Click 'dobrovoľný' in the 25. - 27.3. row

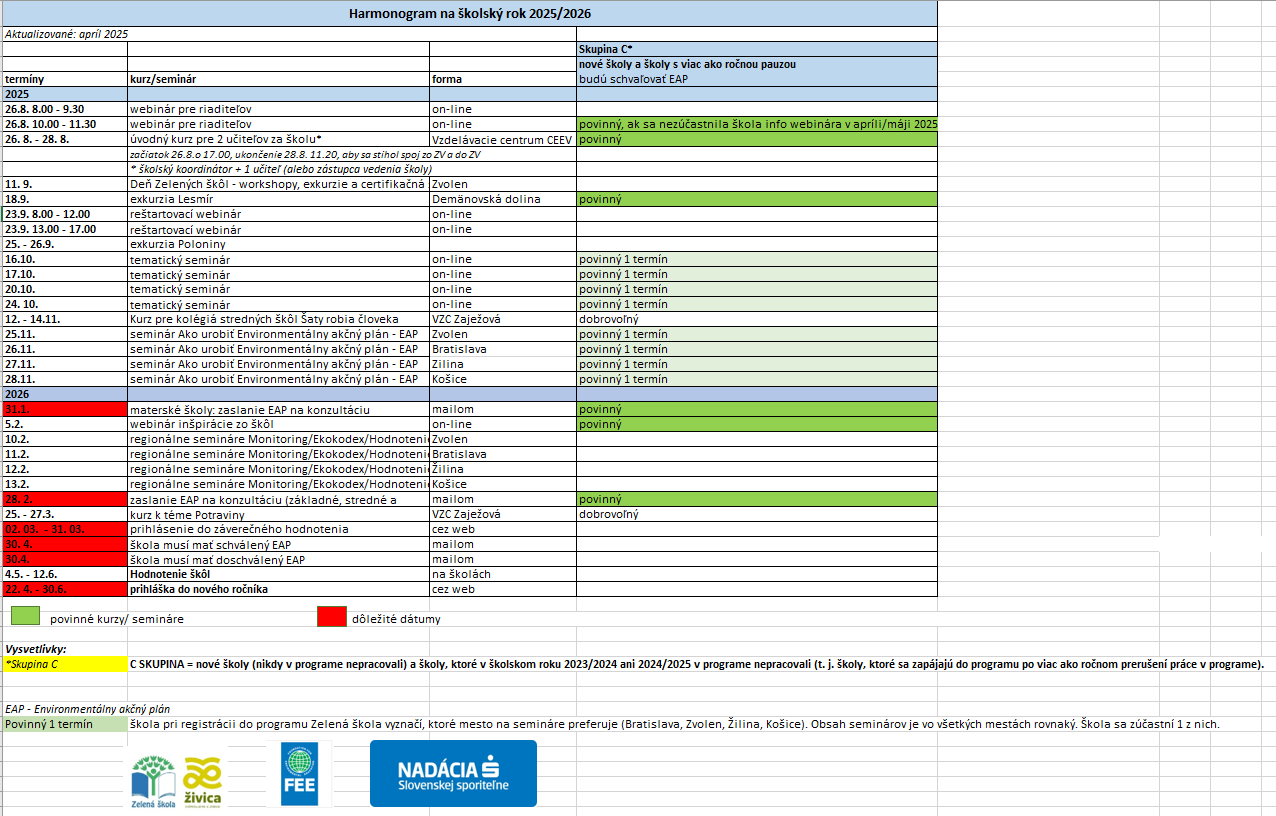(x=757, y=514)
